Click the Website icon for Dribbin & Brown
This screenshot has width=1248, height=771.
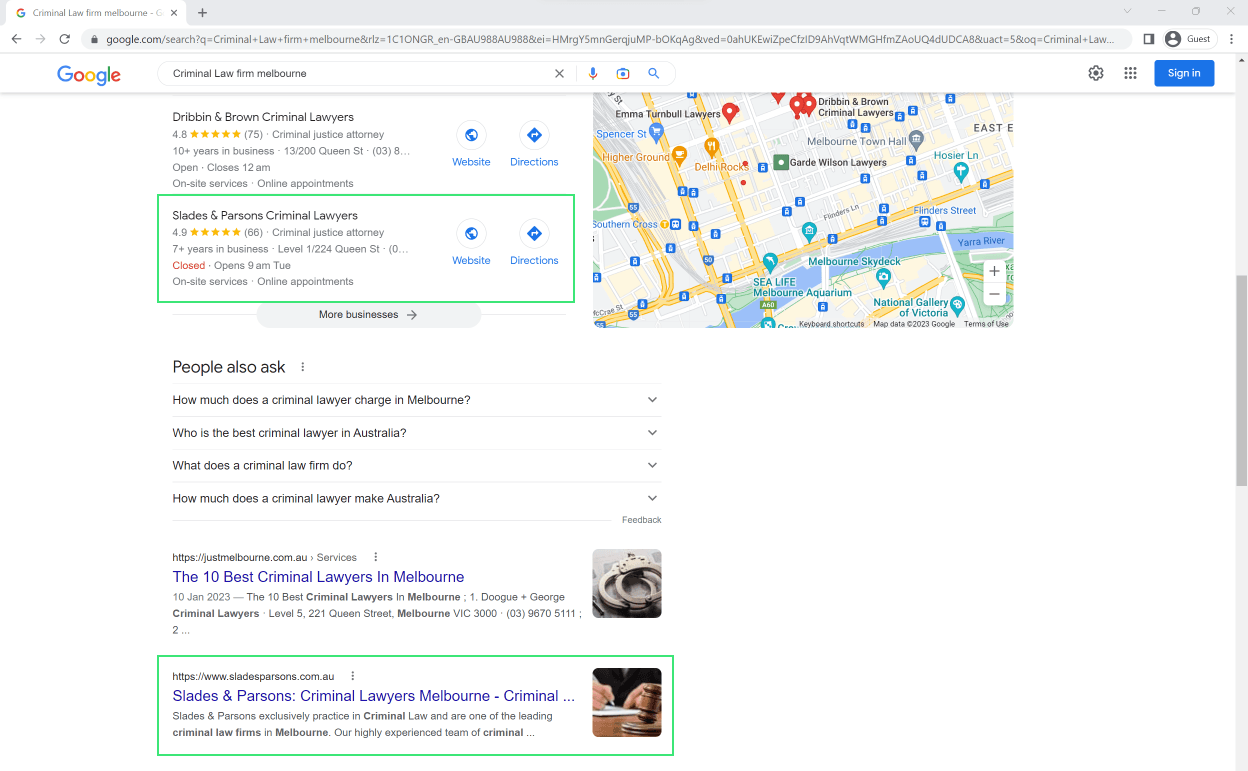471,134
